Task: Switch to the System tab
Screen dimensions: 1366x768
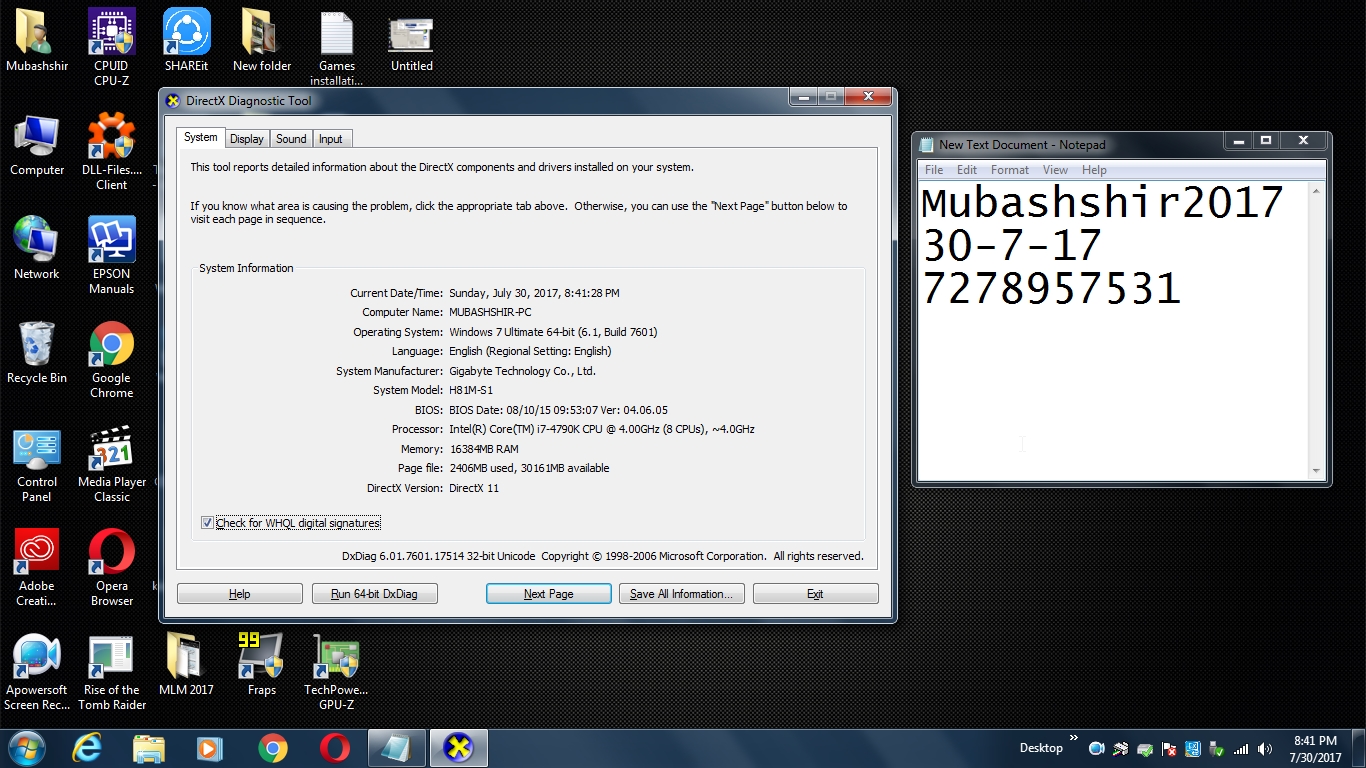Action: click(x=200, y=137)
